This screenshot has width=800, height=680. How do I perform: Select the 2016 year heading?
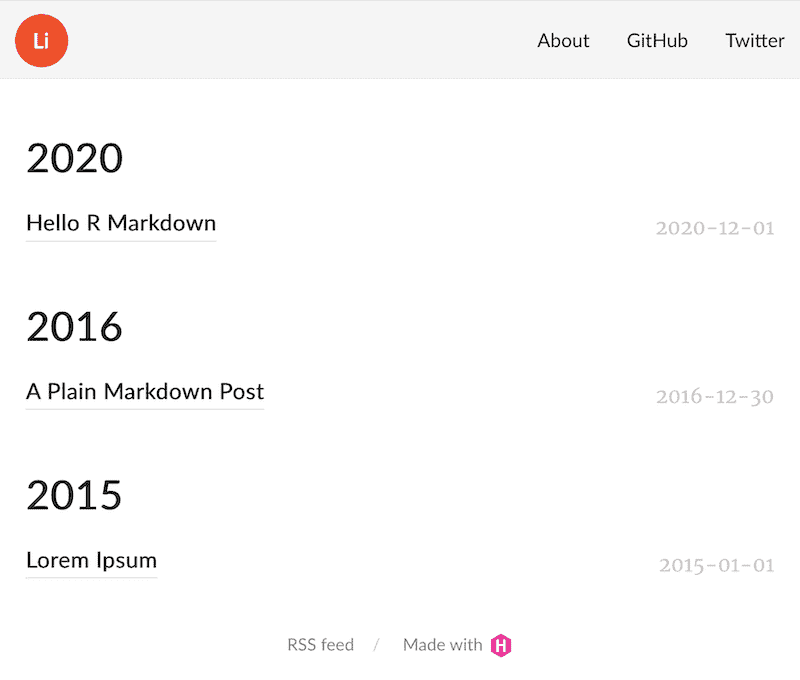coord(74,326)
